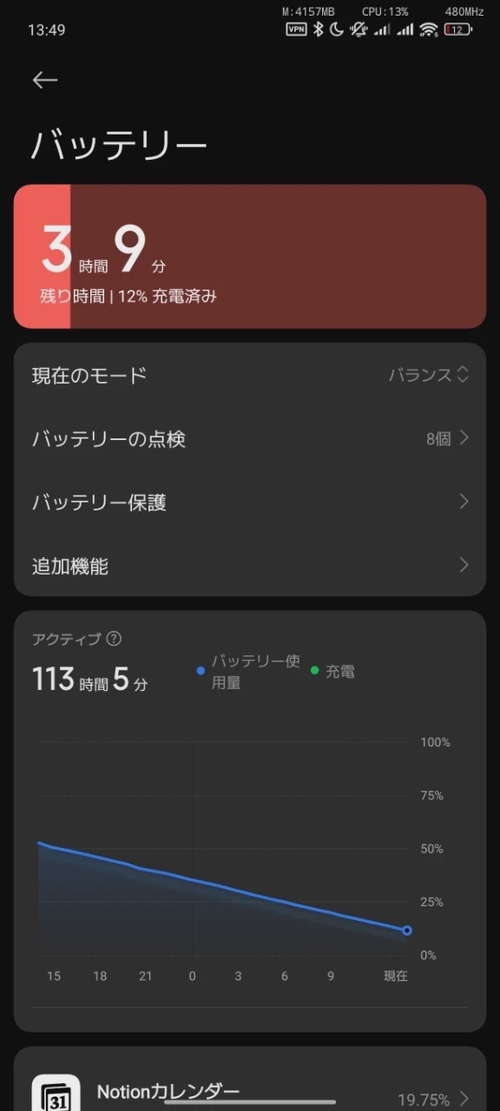Screen dimensions: 500x1111
Task: Select the 追加機能 entry
Action: tap(250, 565)
